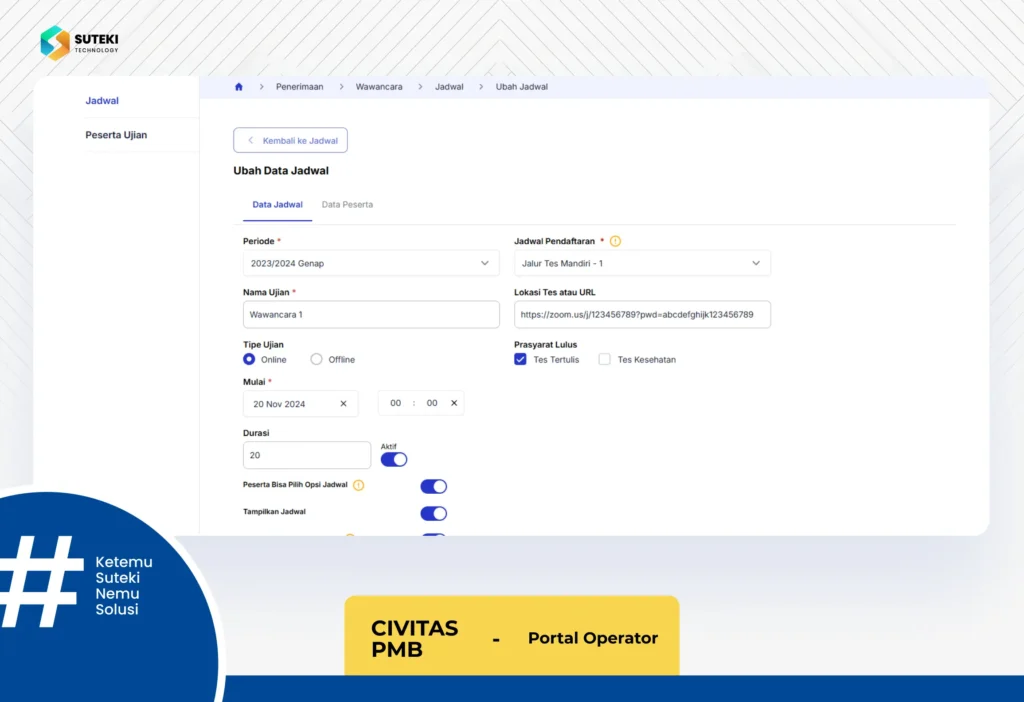Clear the Mulai time value

point(454,403)
